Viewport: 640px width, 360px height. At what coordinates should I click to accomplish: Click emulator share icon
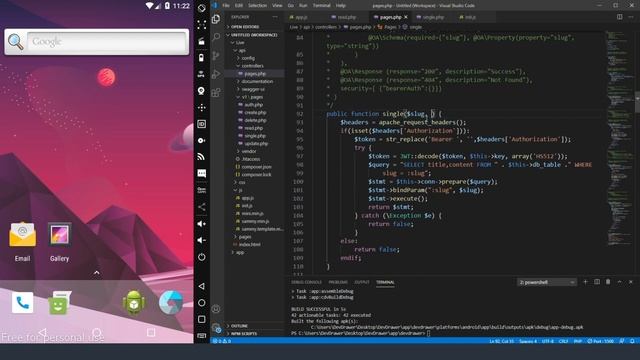[202, 207]
